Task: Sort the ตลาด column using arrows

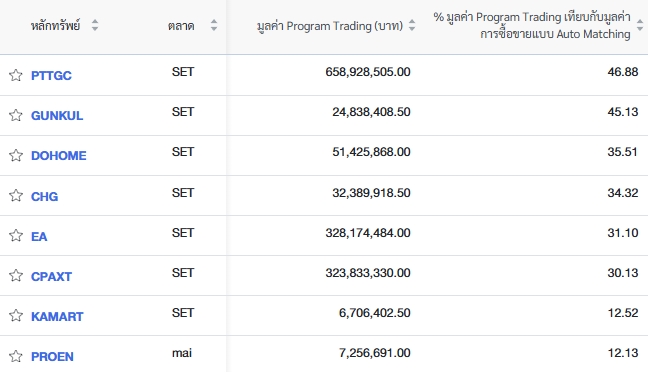Action: tap(214, 25)
